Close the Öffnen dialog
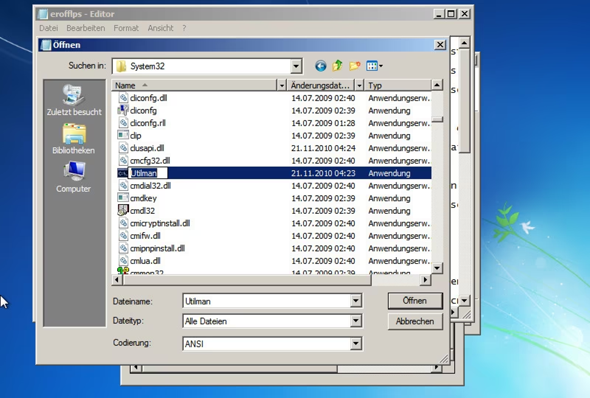 point(440,45)
